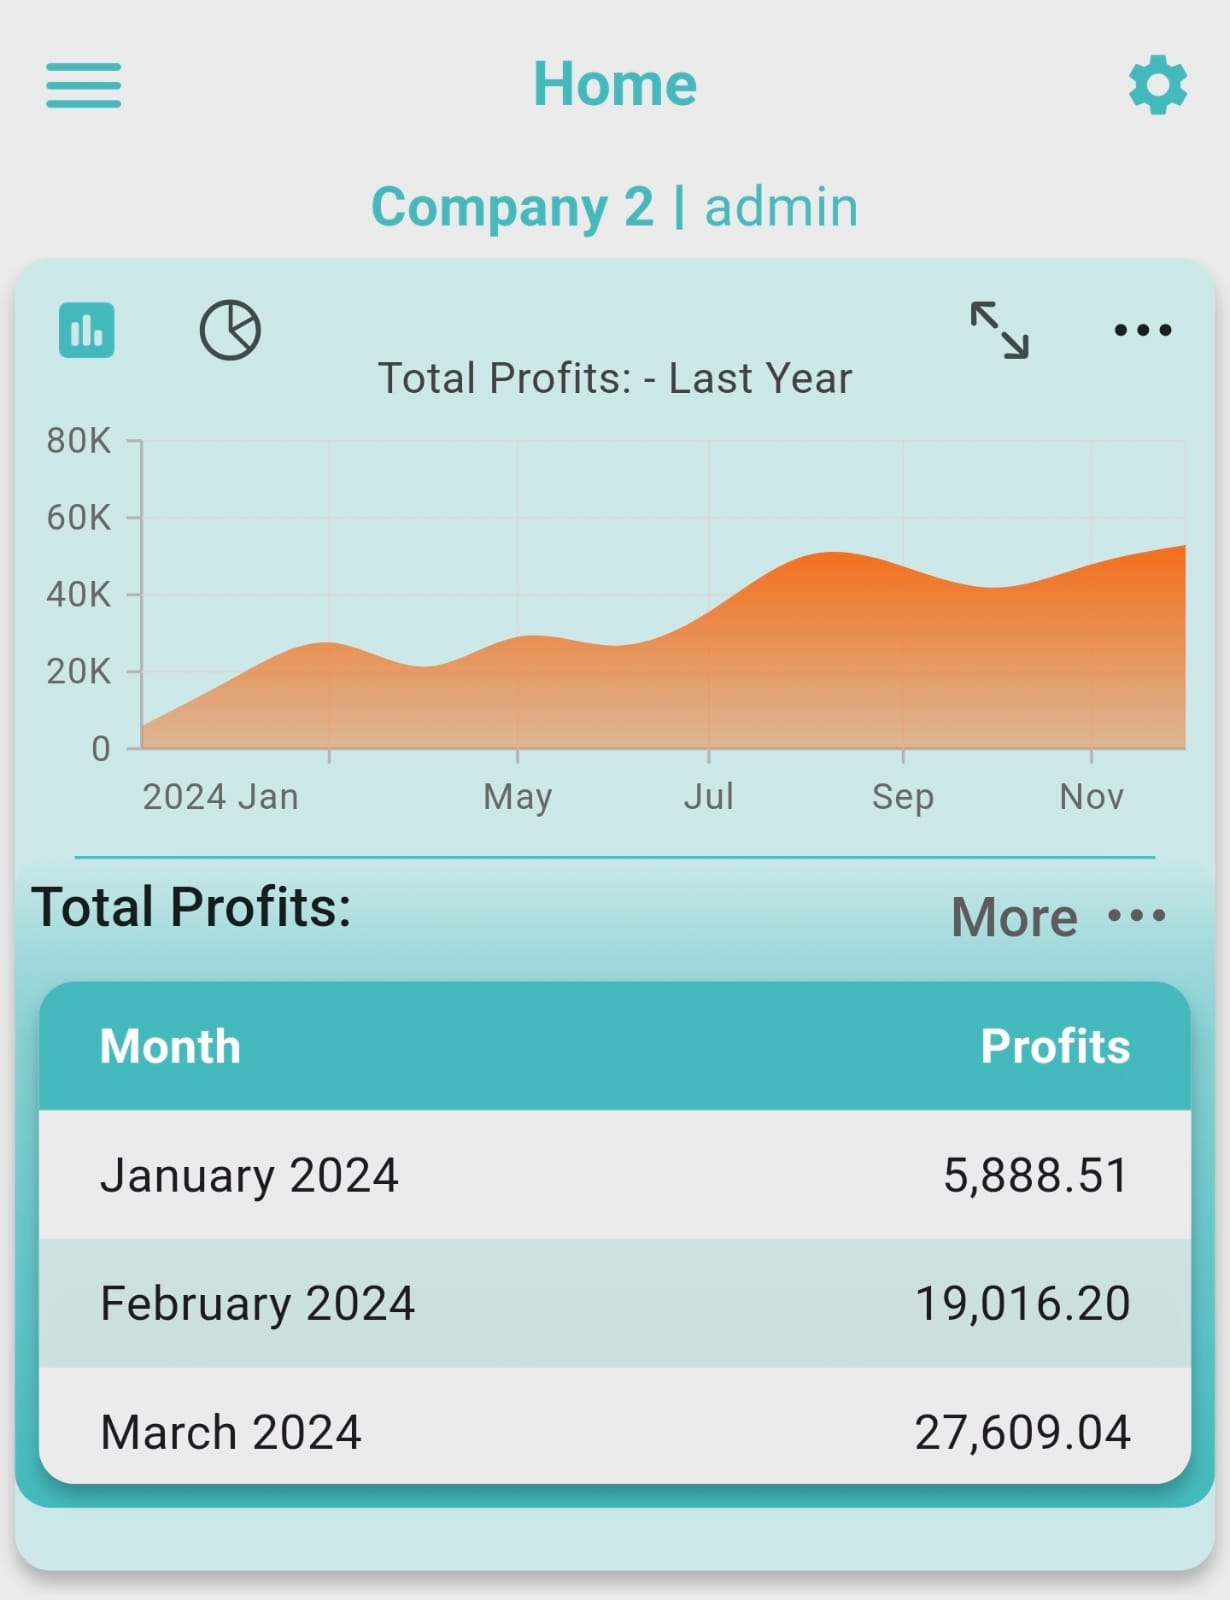Image resolution: width=1230 pixels, height=1600 pixels.
Task: Open settings via the gear icon
Action: coord(1158,85)
